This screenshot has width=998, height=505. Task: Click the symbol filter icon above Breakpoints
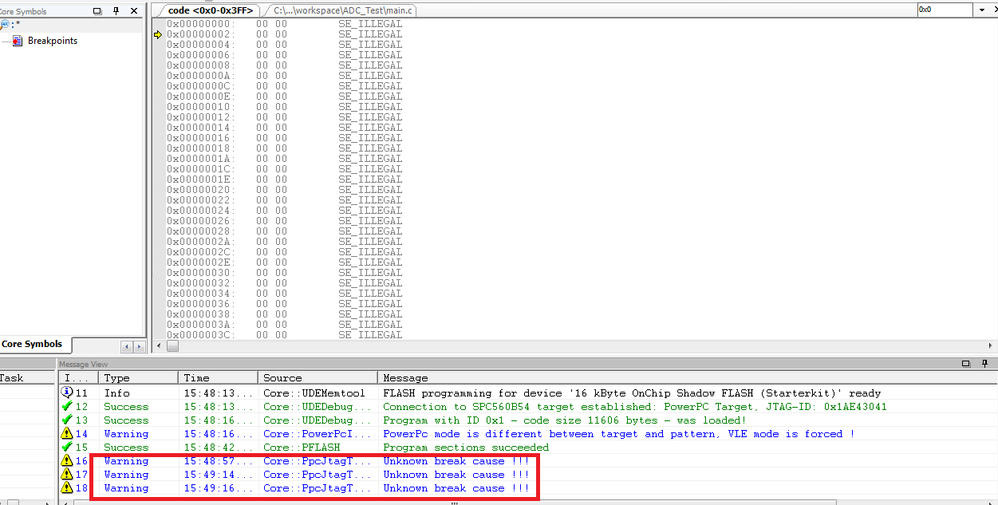click(5, 25)
